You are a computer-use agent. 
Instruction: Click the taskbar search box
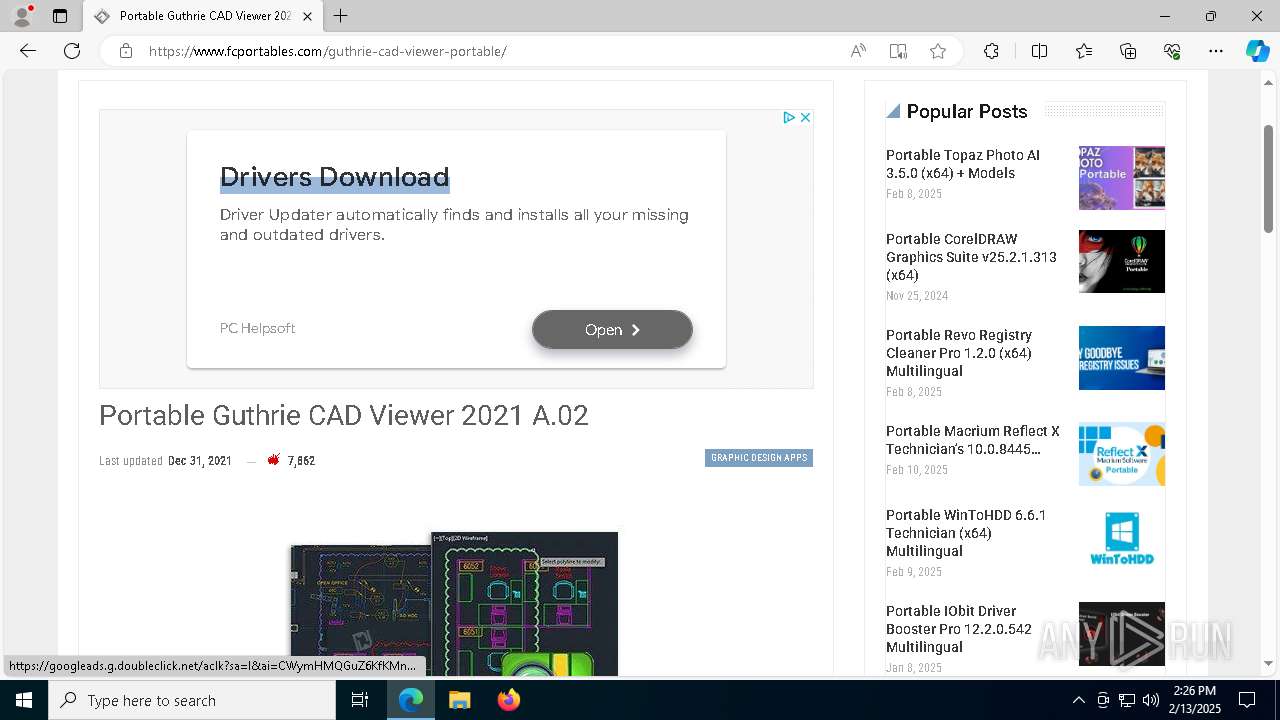(x=192, y=700)
